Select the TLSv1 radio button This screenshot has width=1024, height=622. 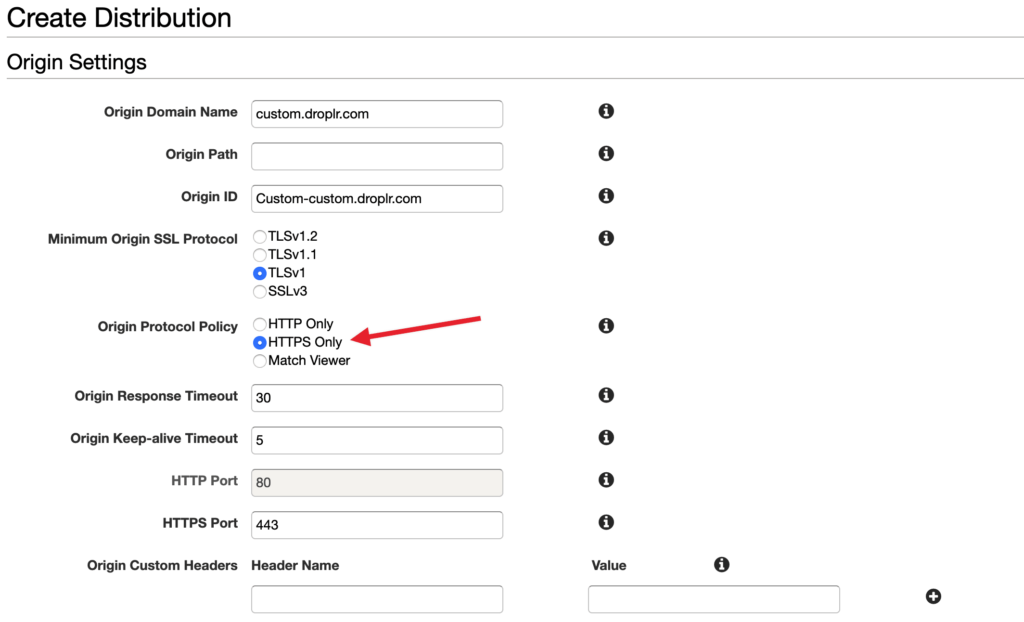coord(259,273)
